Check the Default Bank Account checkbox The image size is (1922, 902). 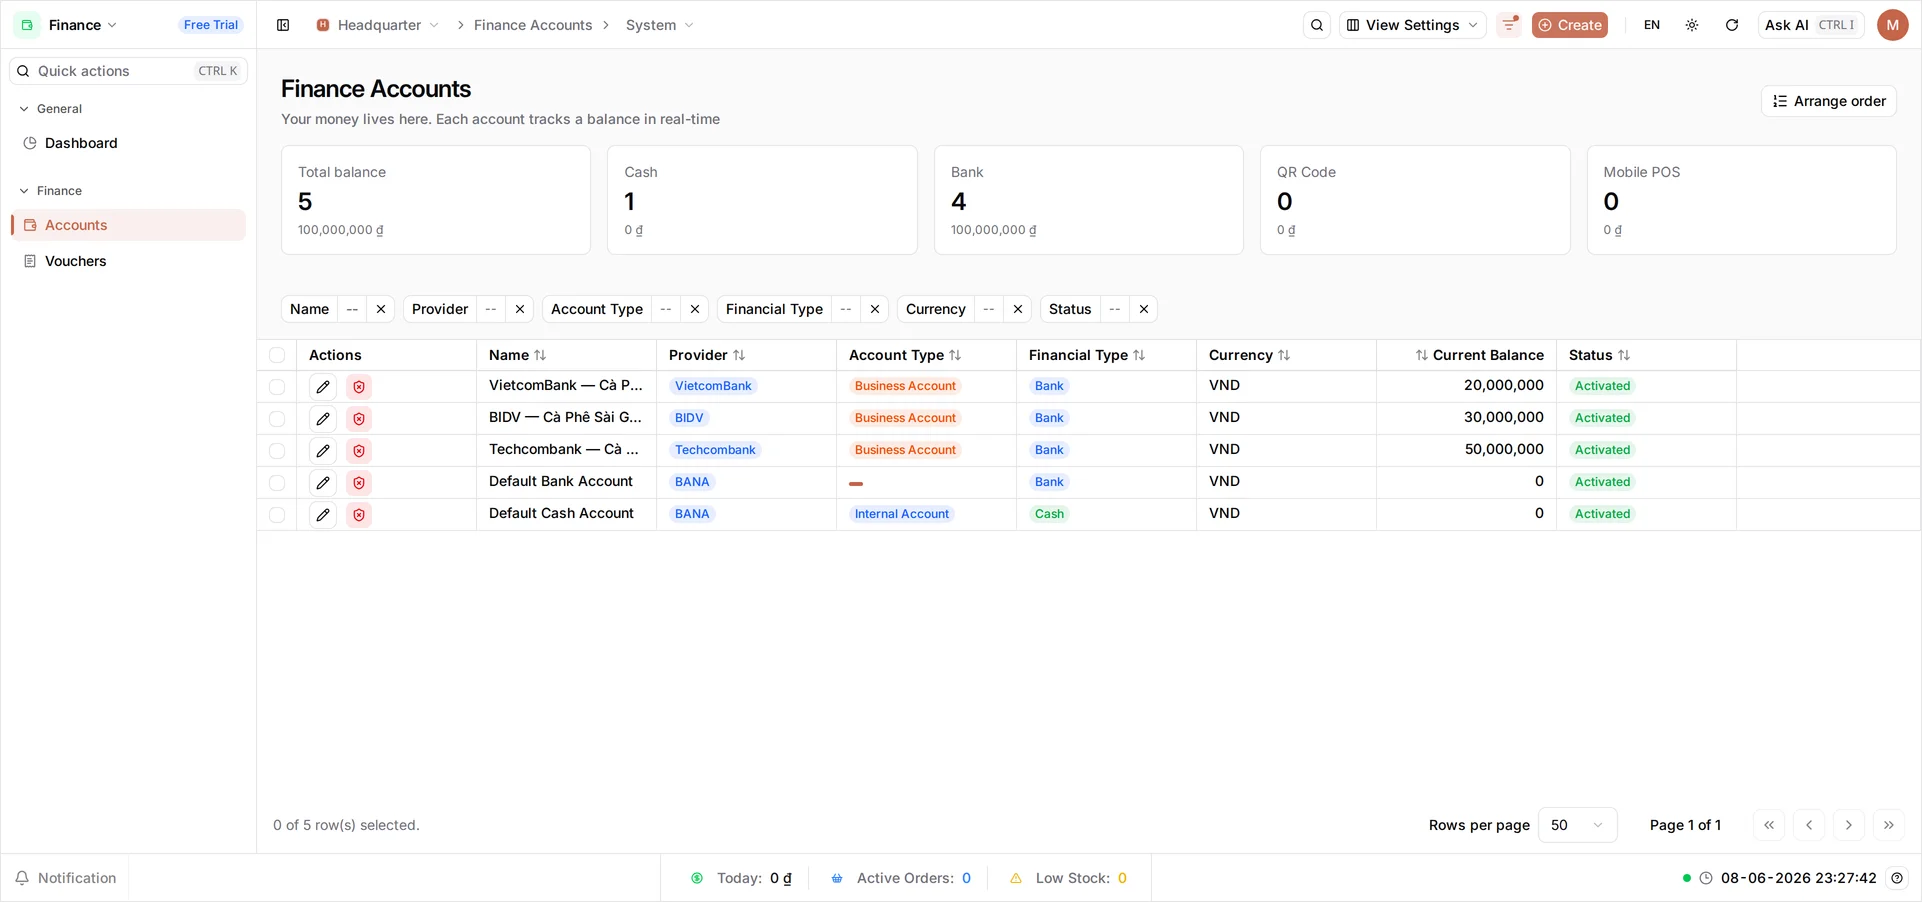(277, 483)
